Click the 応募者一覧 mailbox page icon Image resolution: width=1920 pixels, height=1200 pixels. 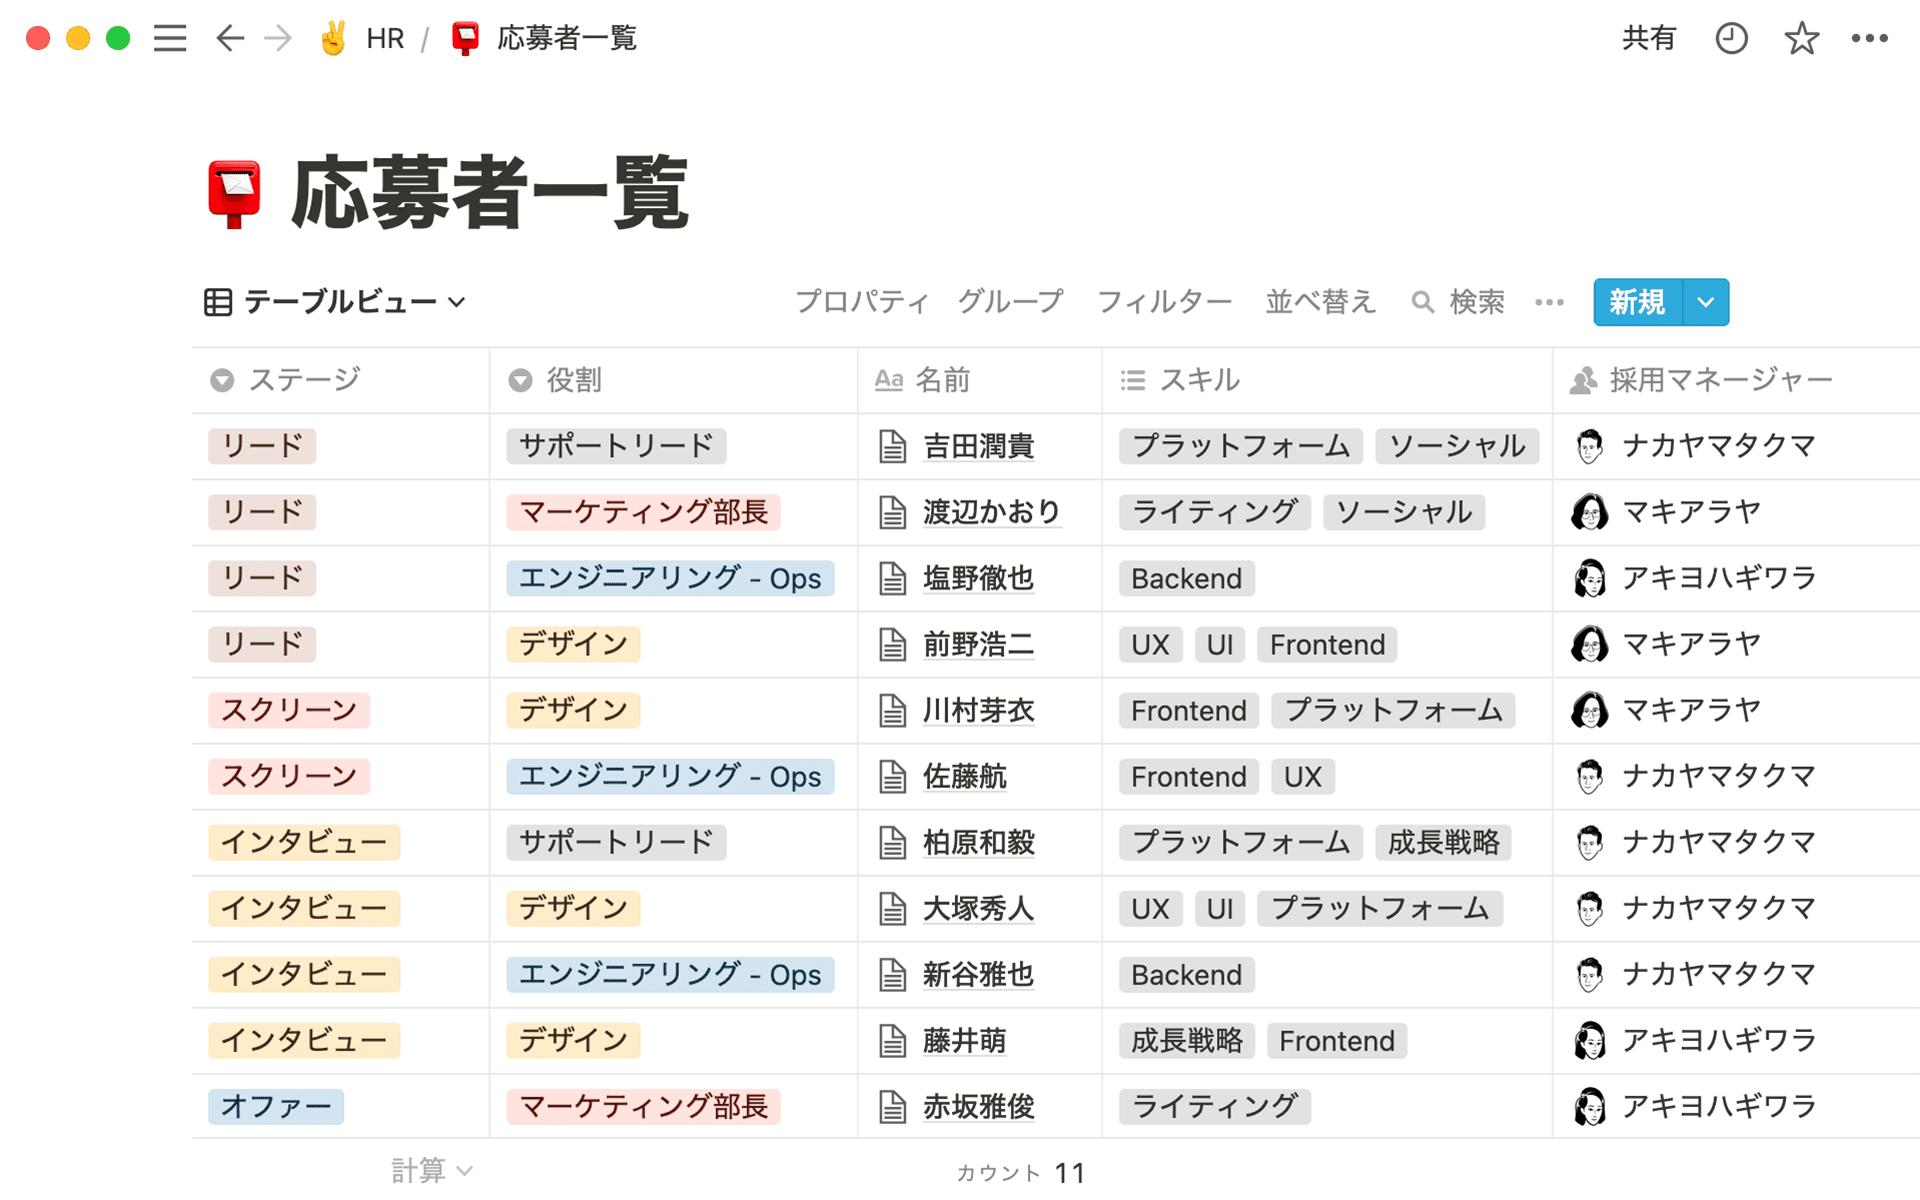232,192
